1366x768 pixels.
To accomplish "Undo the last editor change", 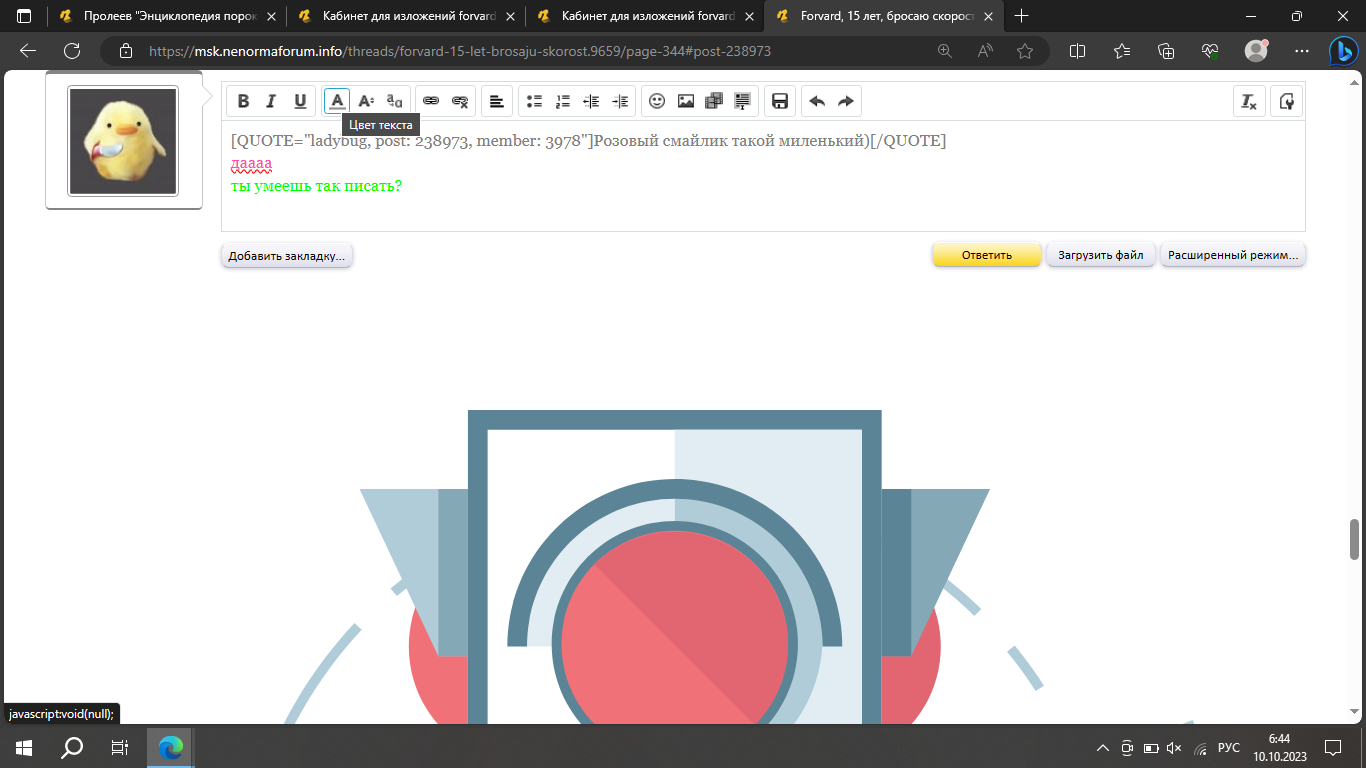I will pos(817,101).
